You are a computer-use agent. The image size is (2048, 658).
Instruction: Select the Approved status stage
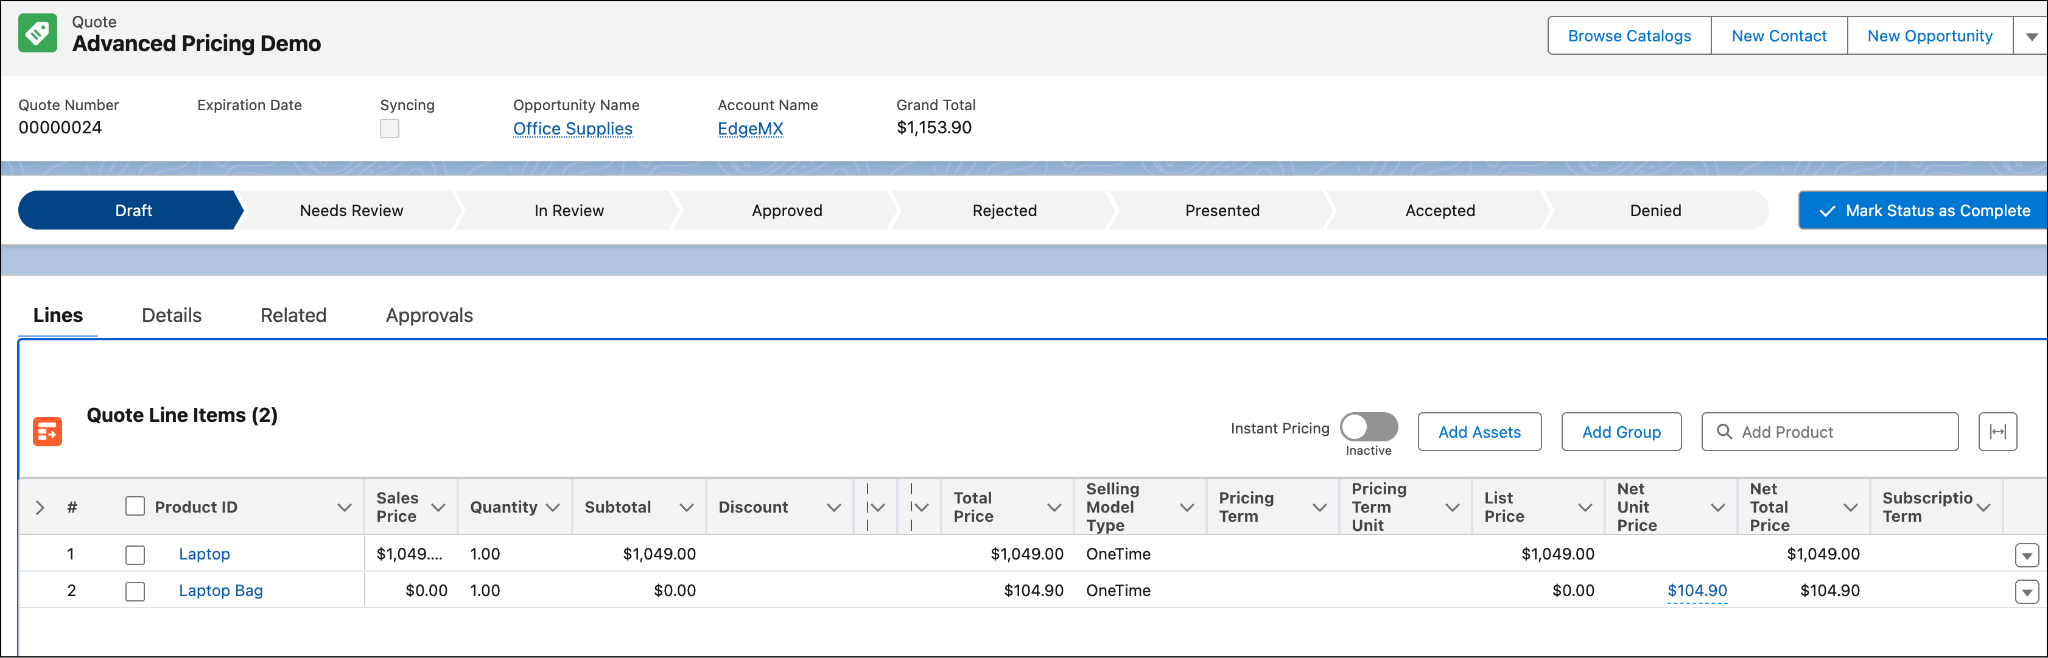[x=787, y=210]
